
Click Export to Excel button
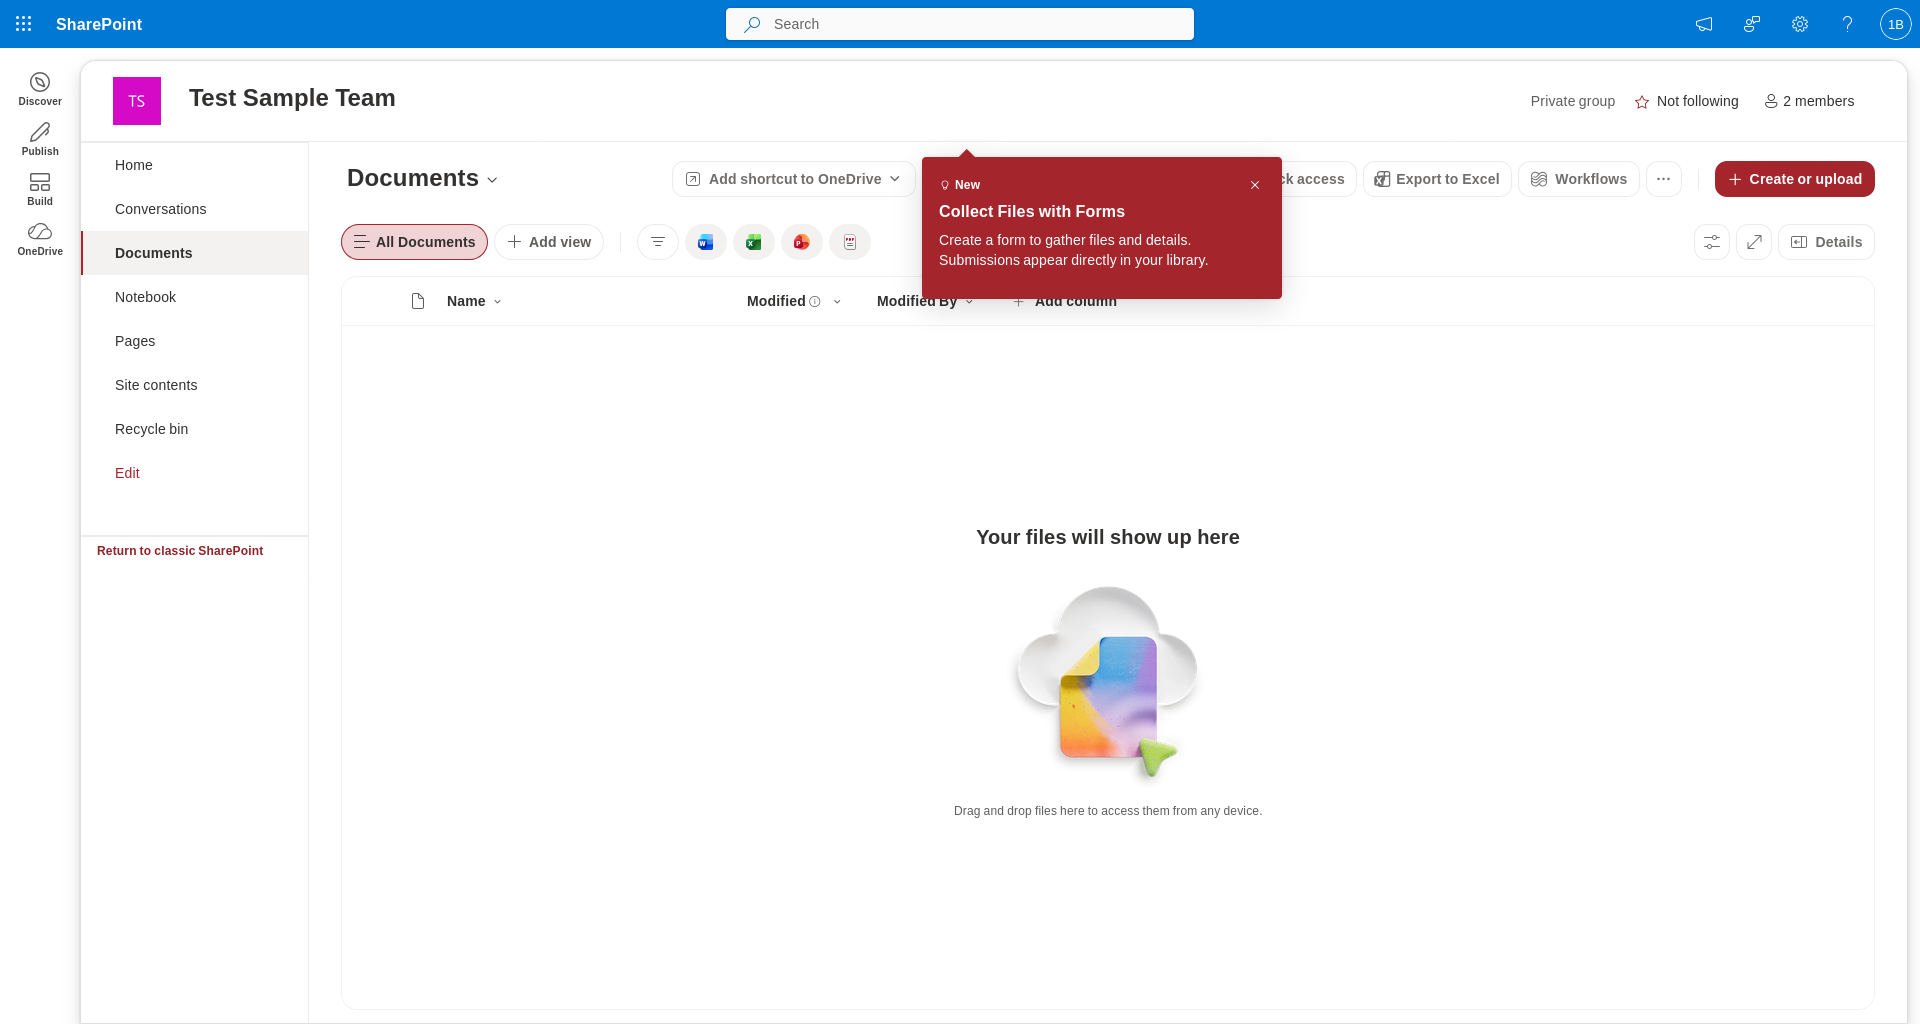tap(1437, 179)
